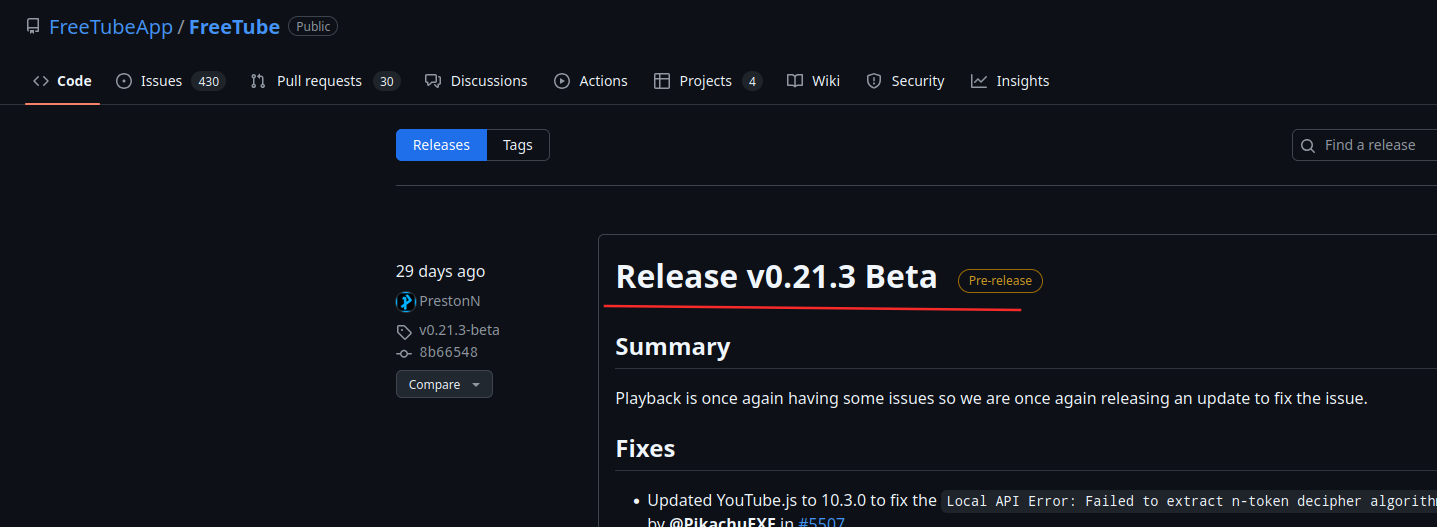Click the 430 issues counter
The height and width of the screenshot is (527, 1437).
pyautogui.click(x=208, y=81)
